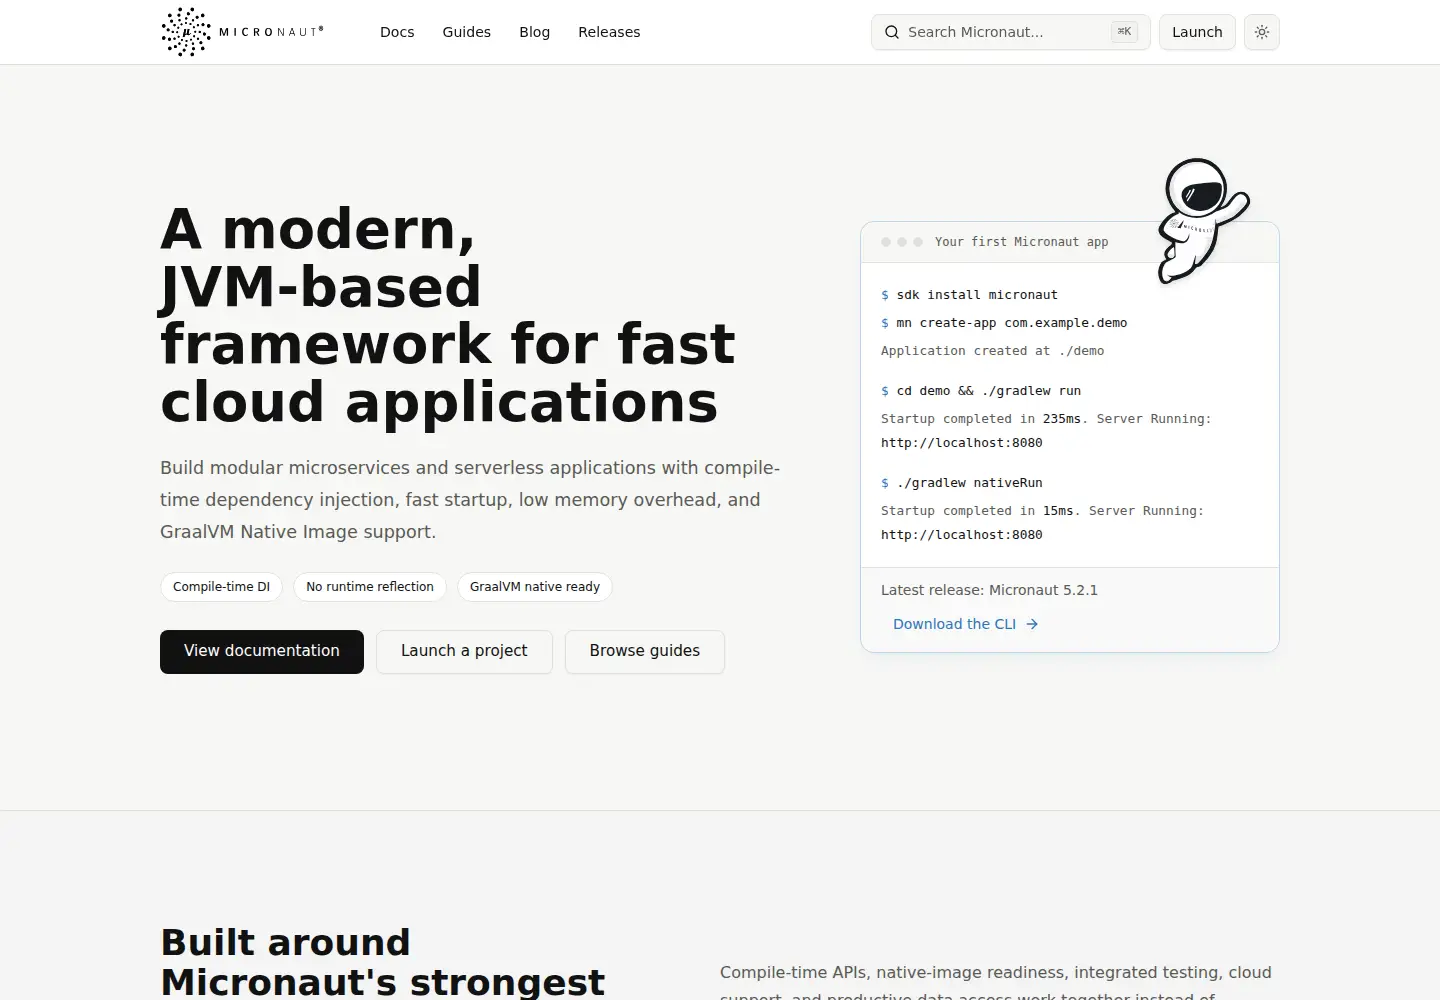Click the arrow icon next to Download the CLI
The height and width of the screenshot is (1000, 1440).
(1032, 624)
